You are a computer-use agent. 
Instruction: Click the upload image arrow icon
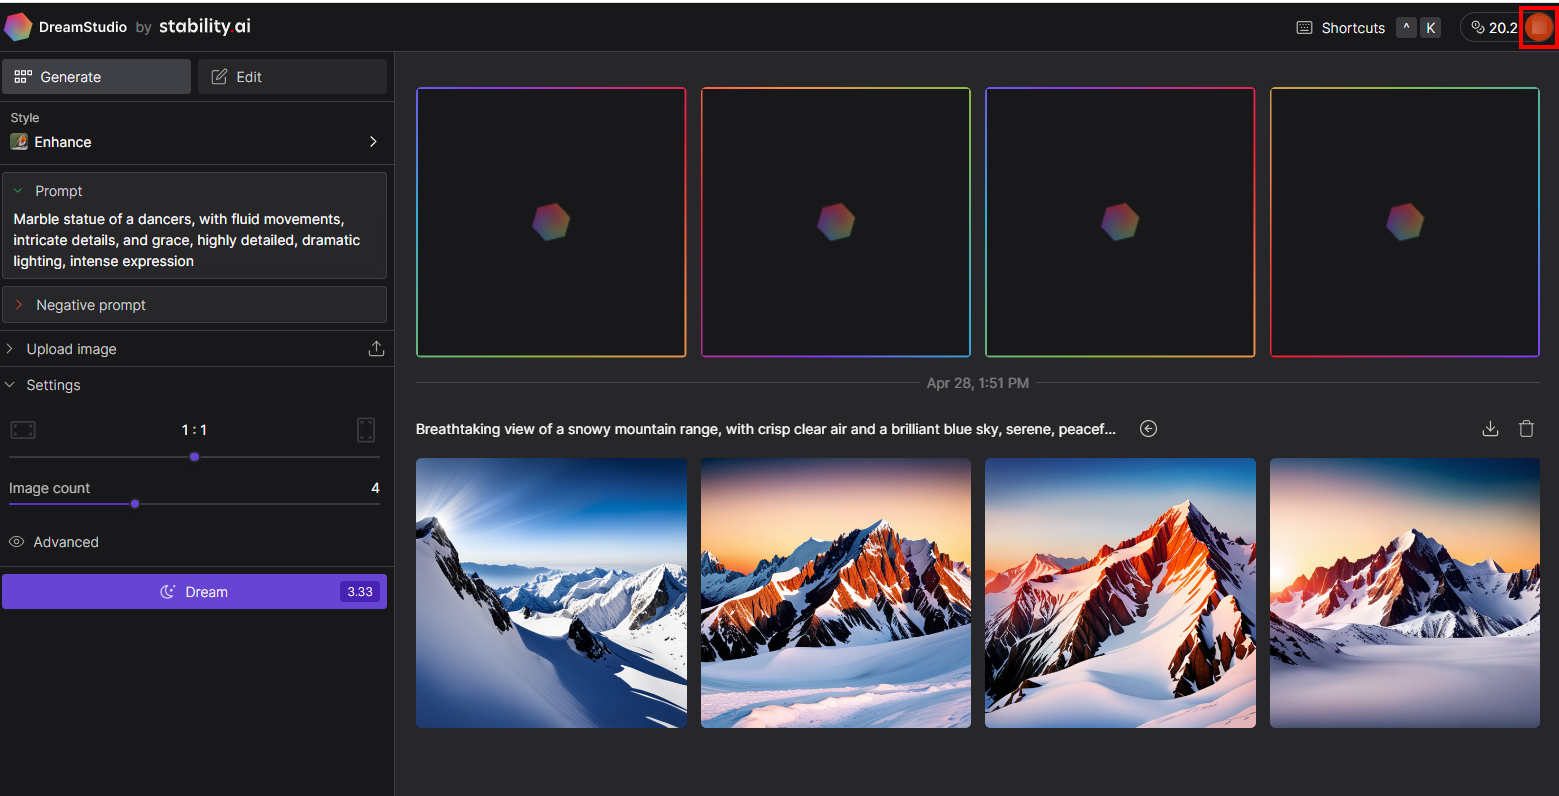tap(376, 349)
